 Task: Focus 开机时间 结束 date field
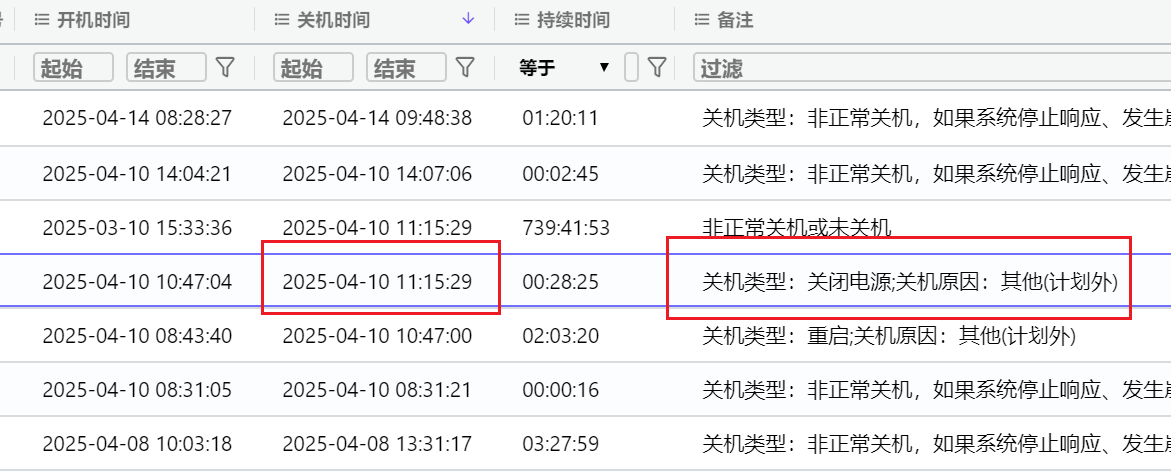click(x=166, y=68)
